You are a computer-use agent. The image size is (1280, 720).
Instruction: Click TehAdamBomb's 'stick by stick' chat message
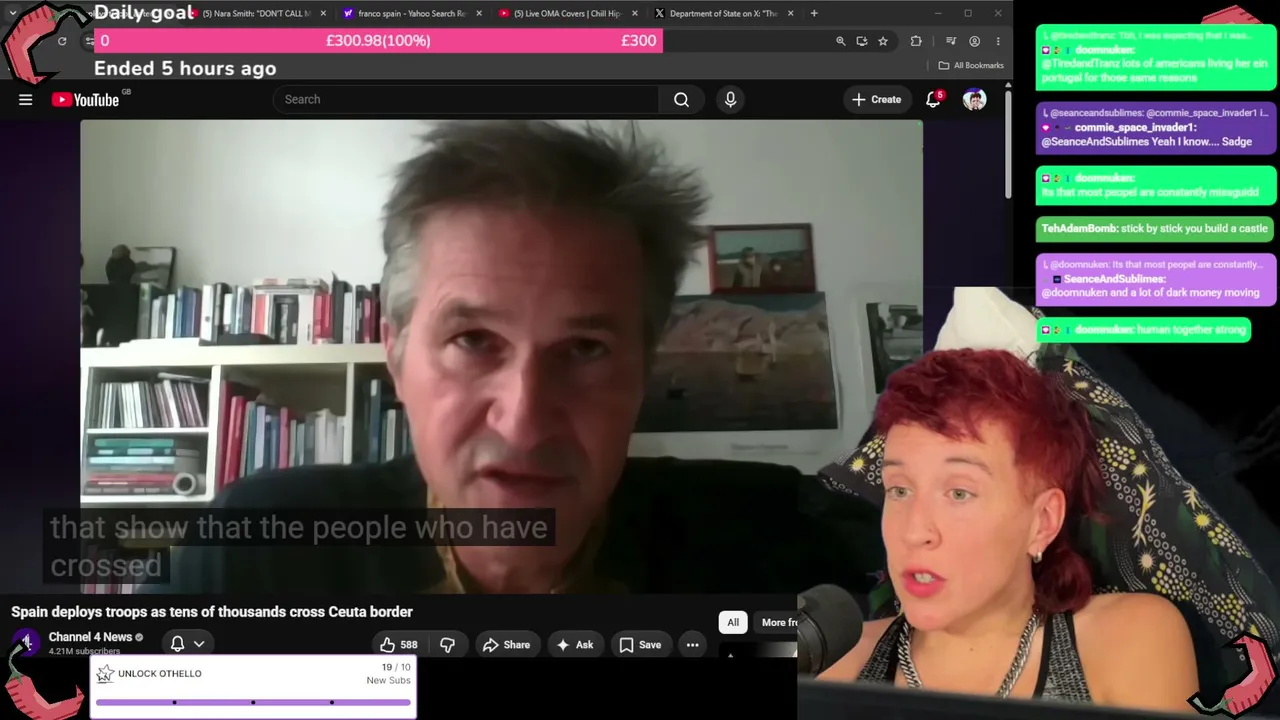[x=1155, y=228]
